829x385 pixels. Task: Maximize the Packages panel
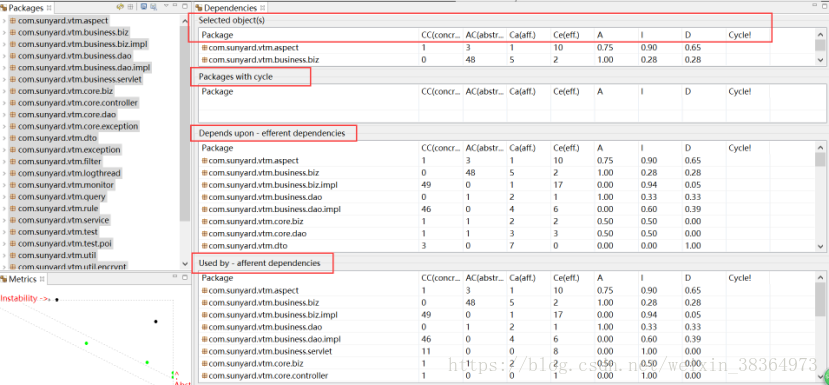click(x=185, y=6)
